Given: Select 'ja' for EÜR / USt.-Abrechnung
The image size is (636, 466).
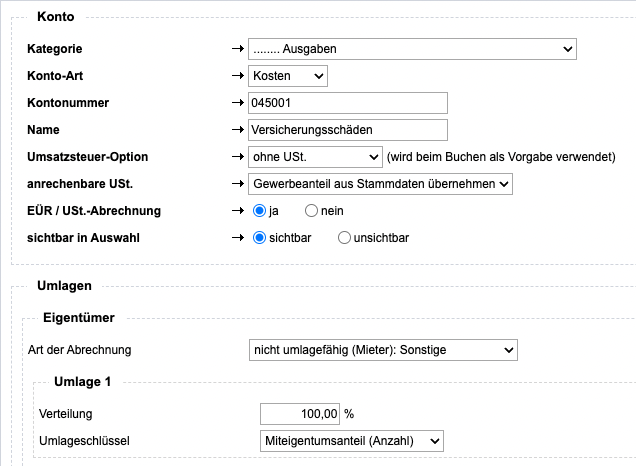Looking at the screenshot, I should pyautogui.click(x=259, y=211).
